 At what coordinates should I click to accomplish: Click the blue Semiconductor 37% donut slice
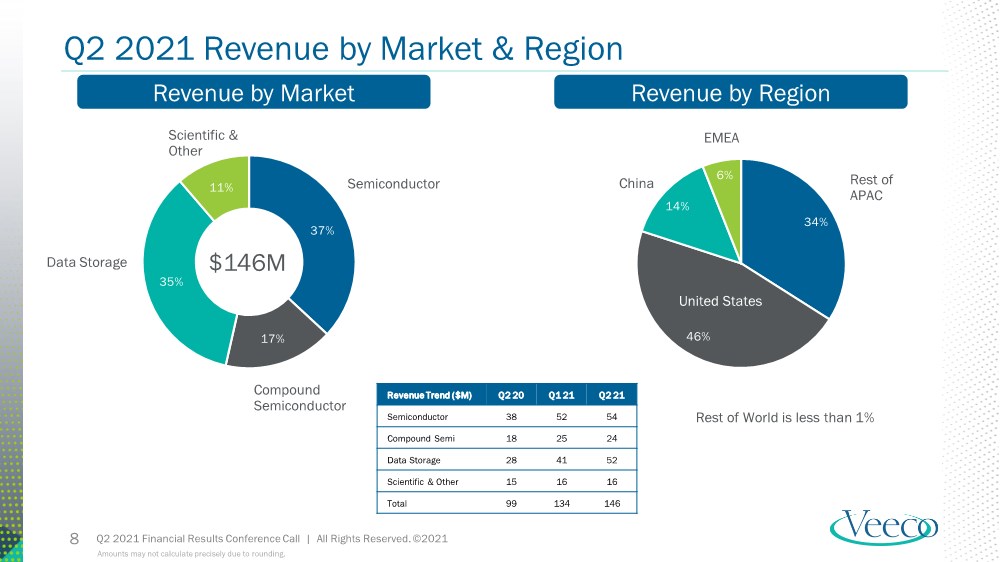pyautogui.click(x=322, y=246)
